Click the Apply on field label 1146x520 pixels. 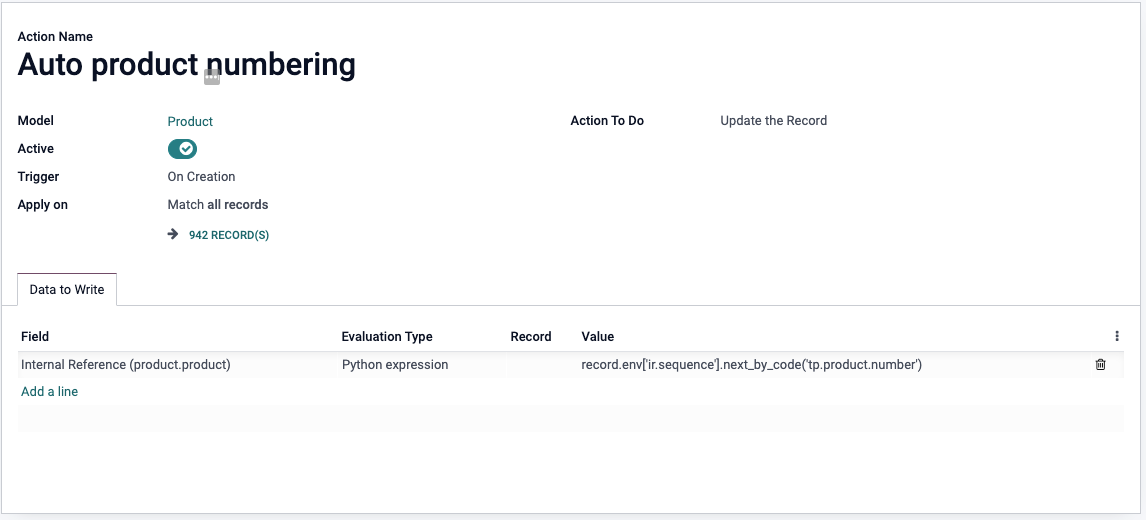[x=42, y=205]
